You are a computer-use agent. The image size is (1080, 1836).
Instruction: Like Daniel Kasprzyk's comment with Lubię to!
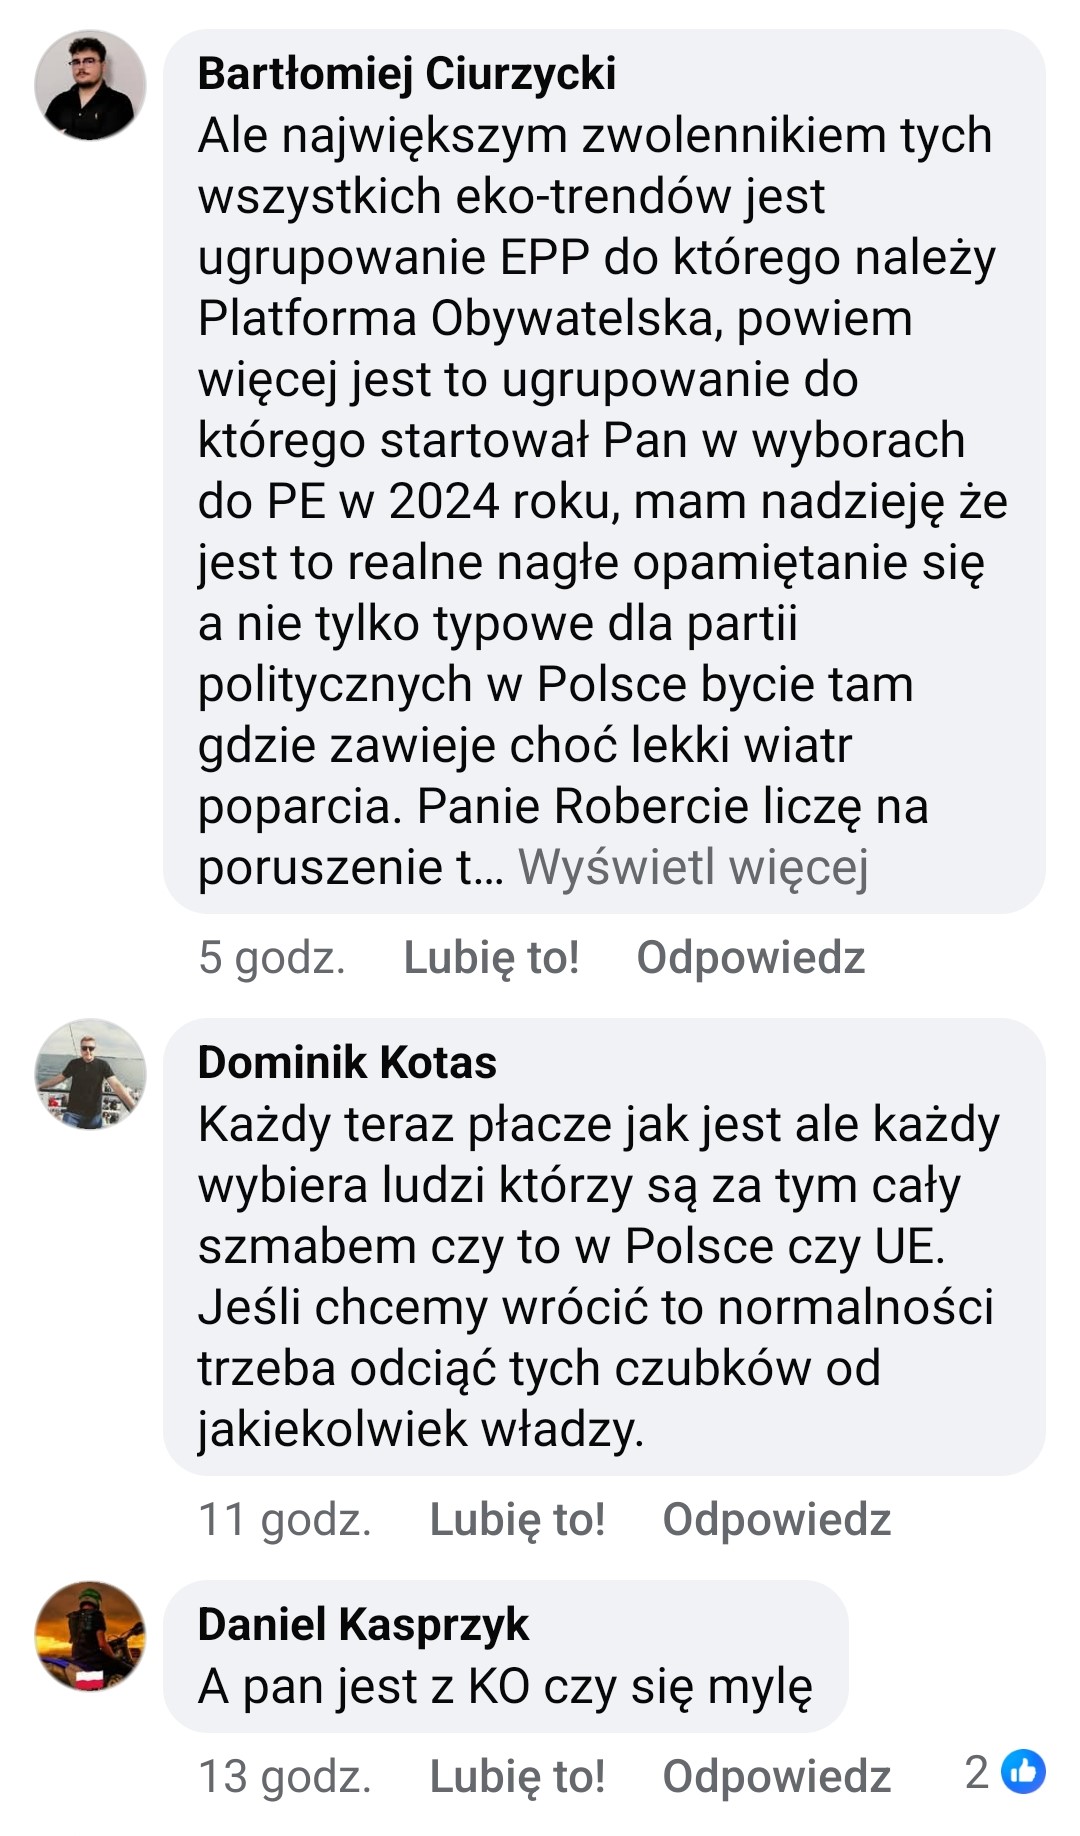pos(517,1776)
